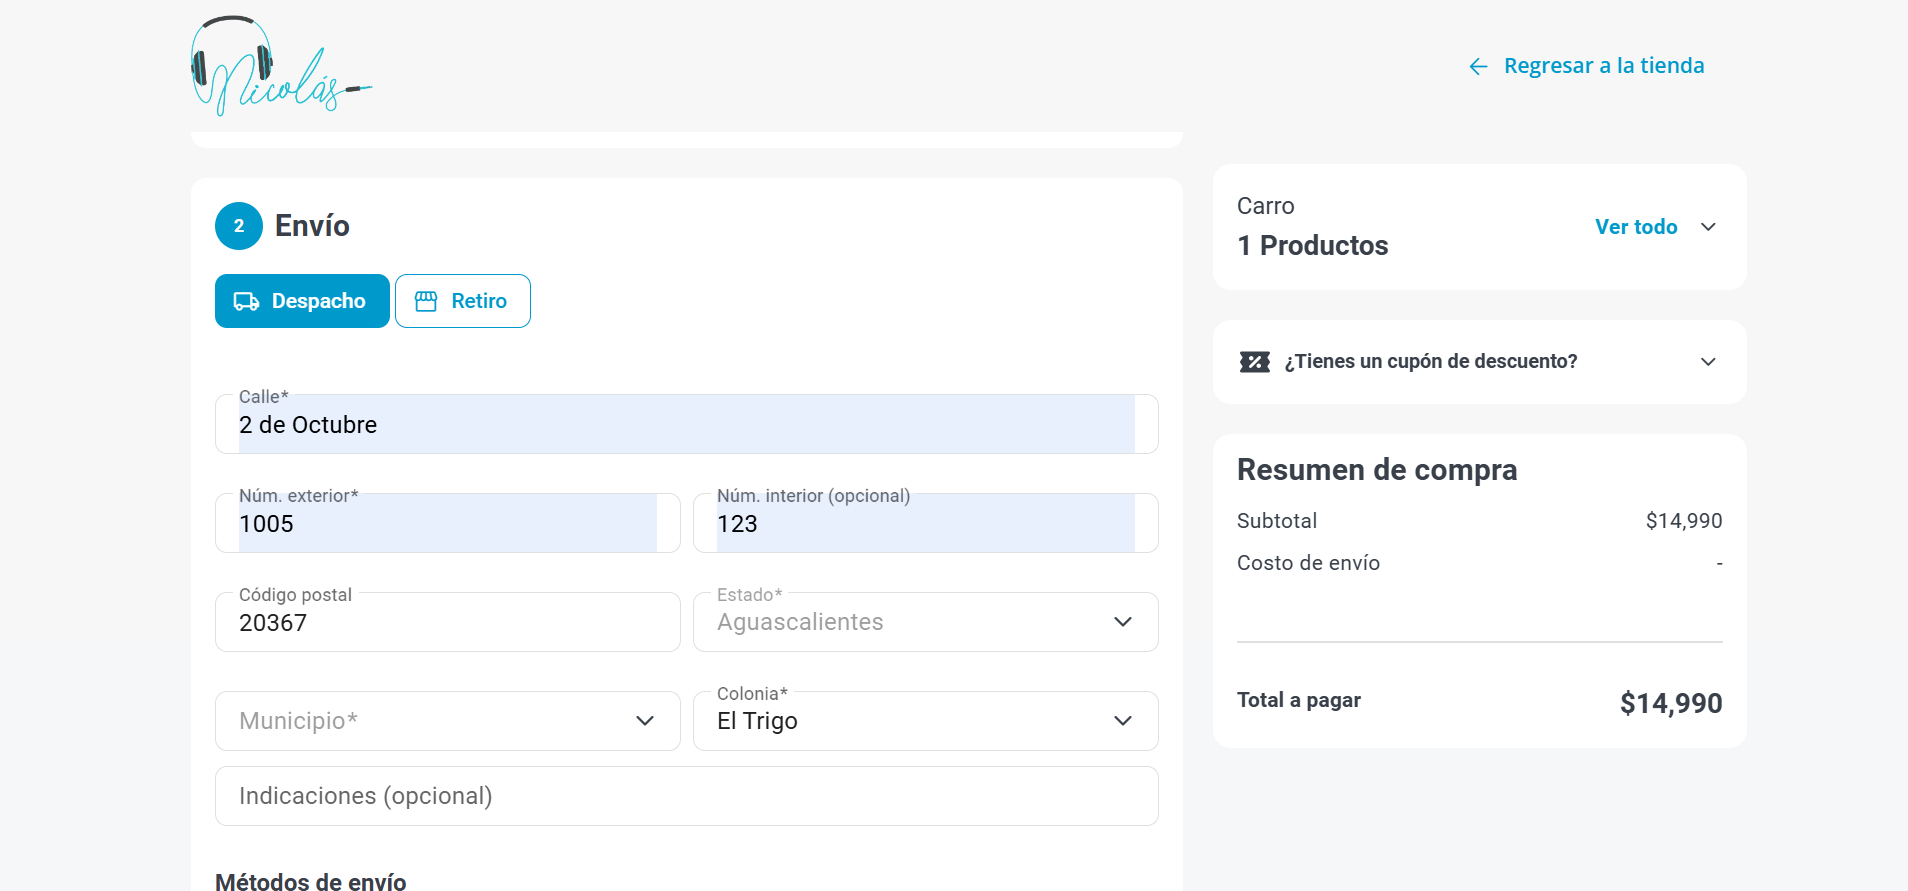Click the Envío section heading
This screenshot has height=891, width=1908.
coord(312,226)
